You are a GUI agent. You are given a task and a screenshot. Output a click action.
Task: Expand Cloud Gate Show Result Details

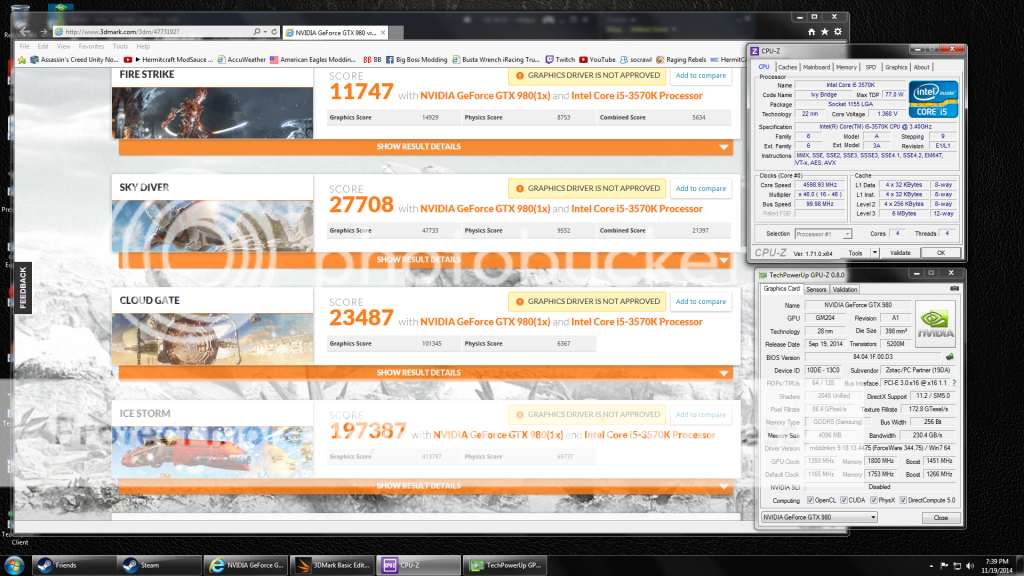(426, 373)
